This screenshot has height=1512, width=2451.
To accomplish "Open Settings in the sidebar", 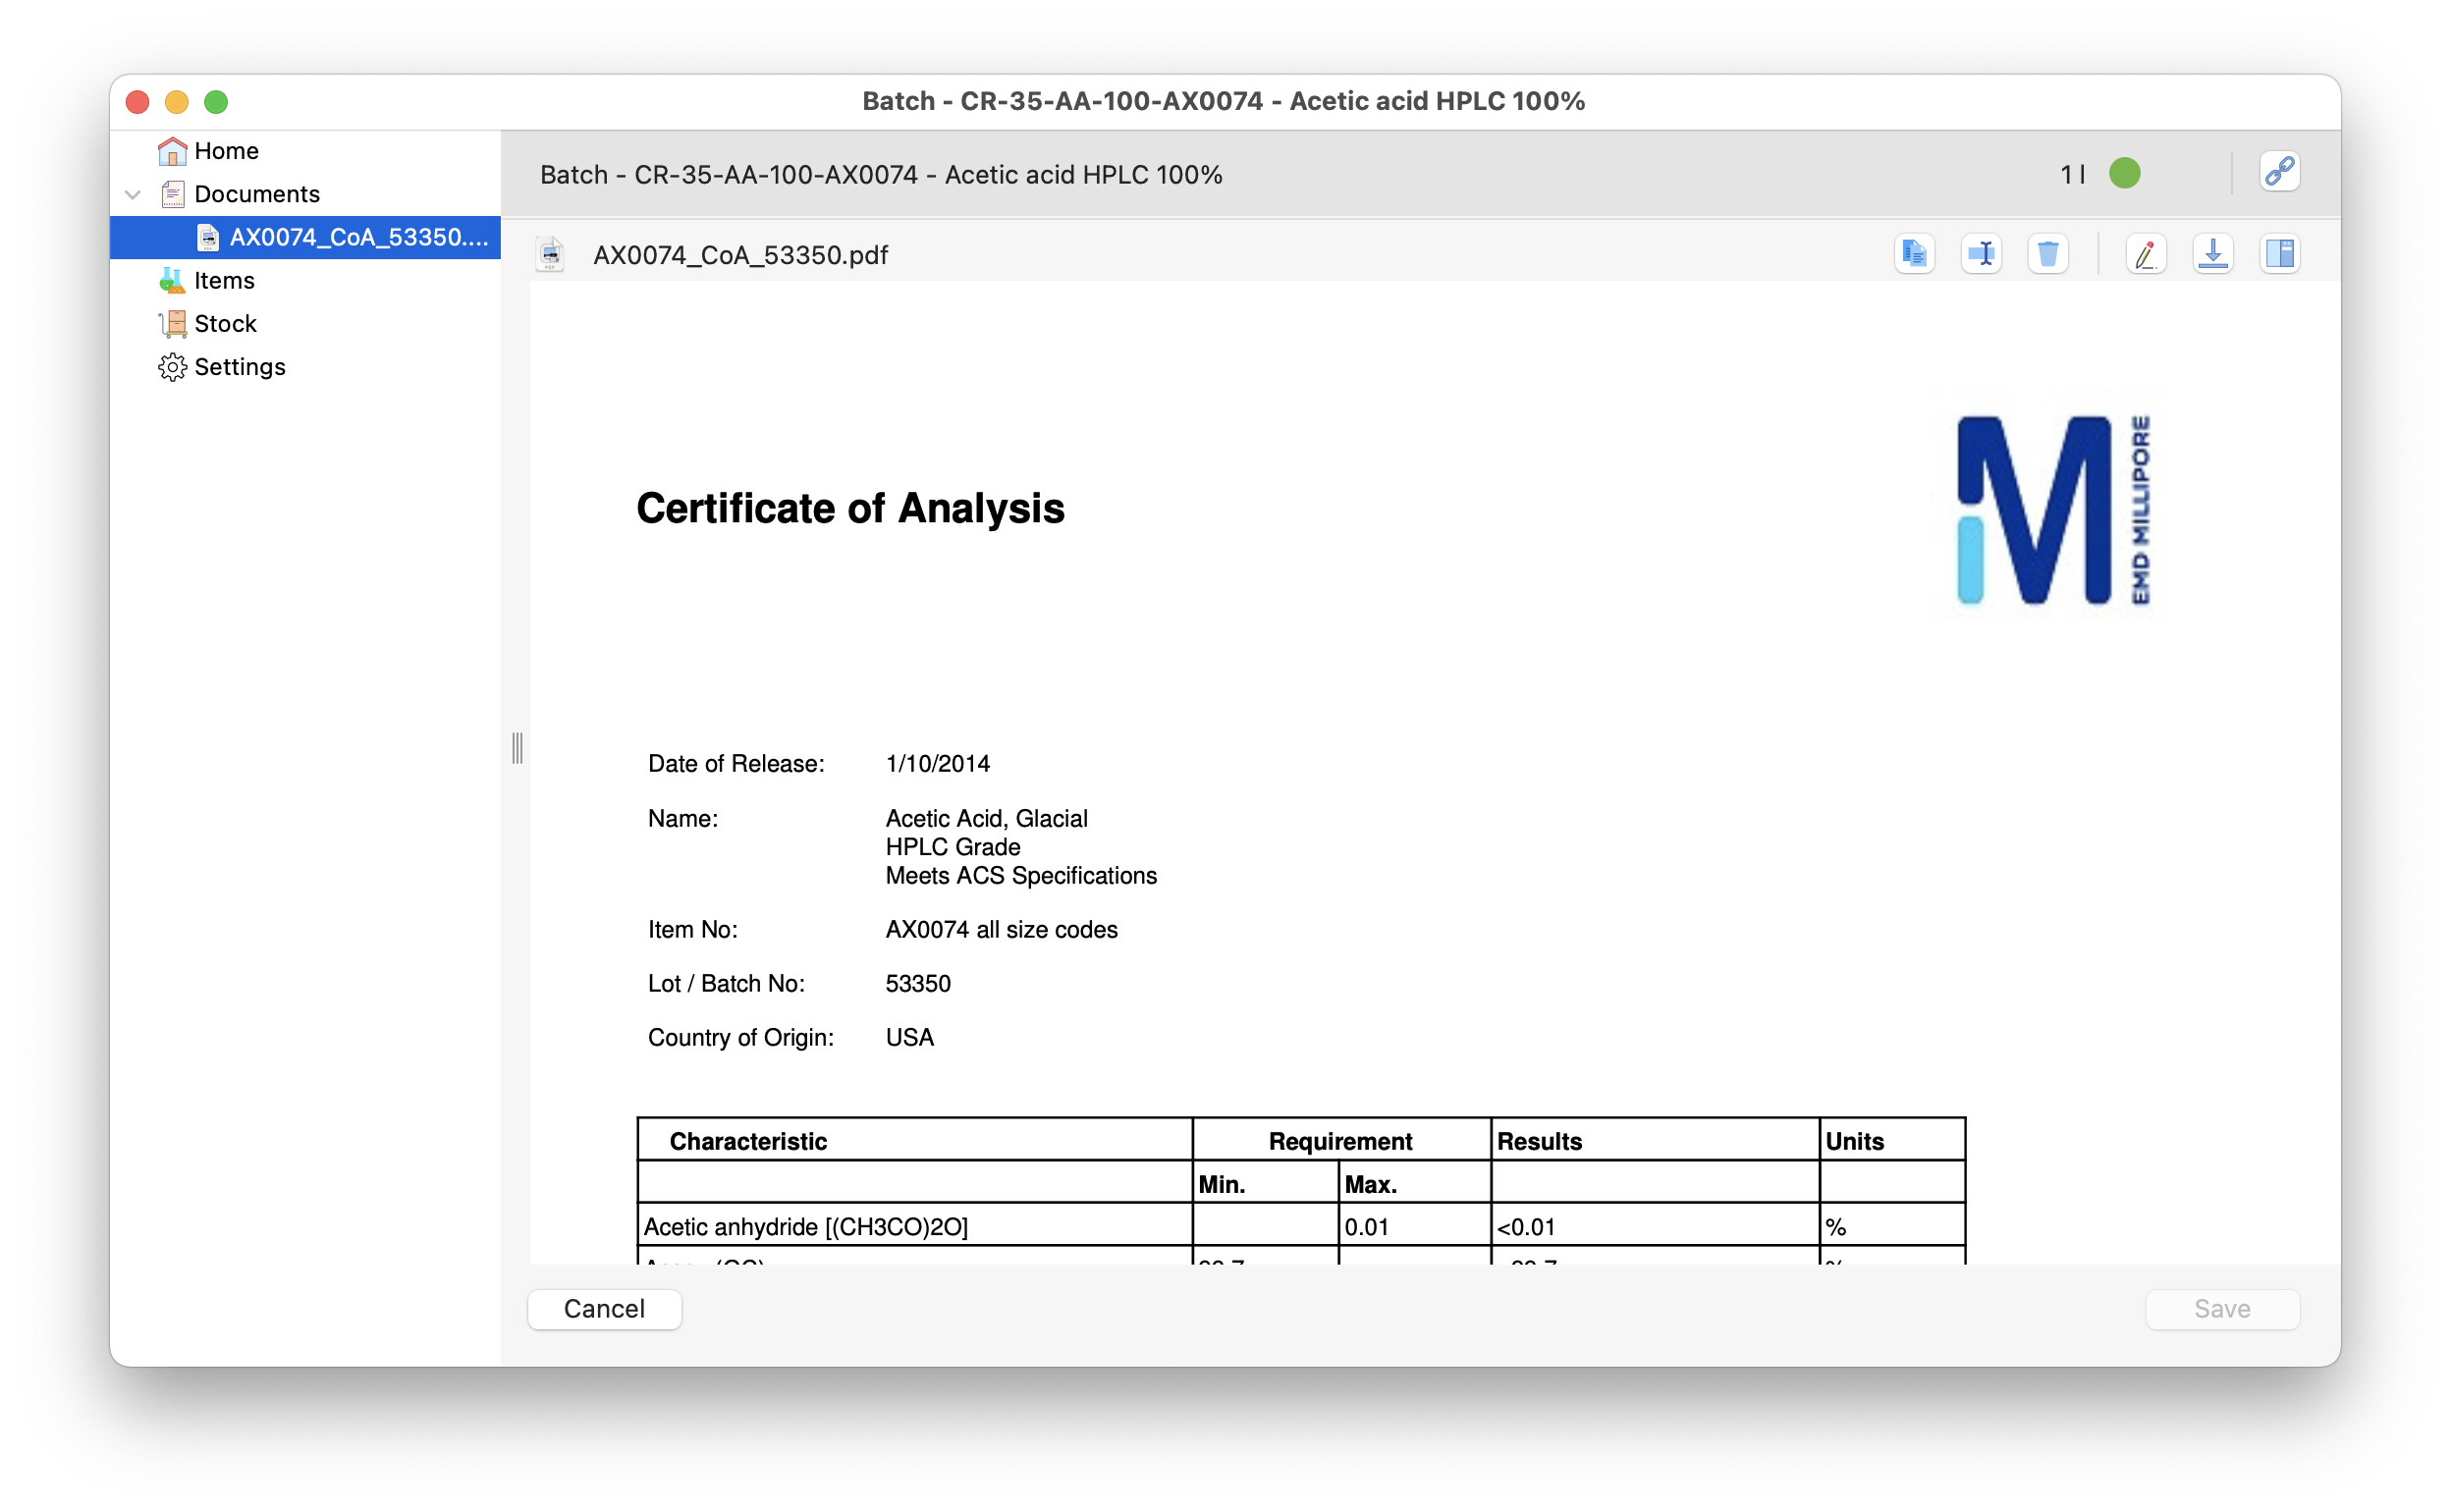I will 240,367.
